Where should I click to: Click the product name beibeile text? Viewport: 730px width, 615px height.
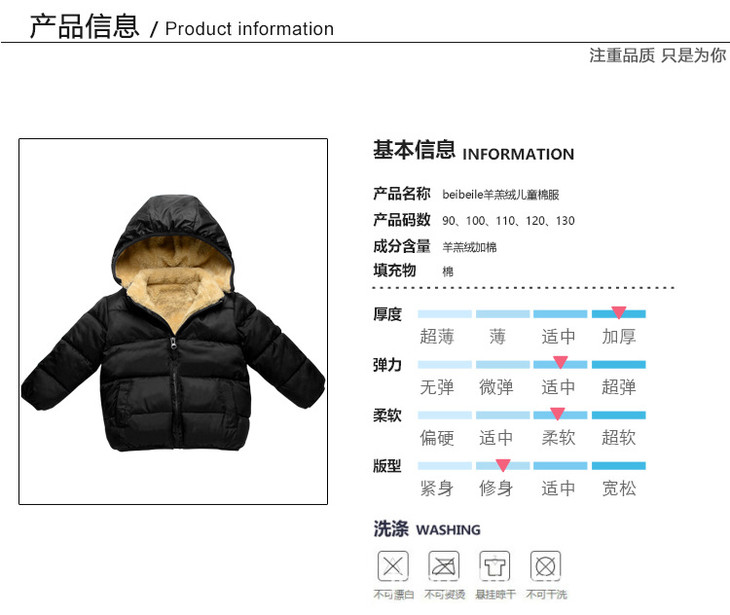(500, 195)
